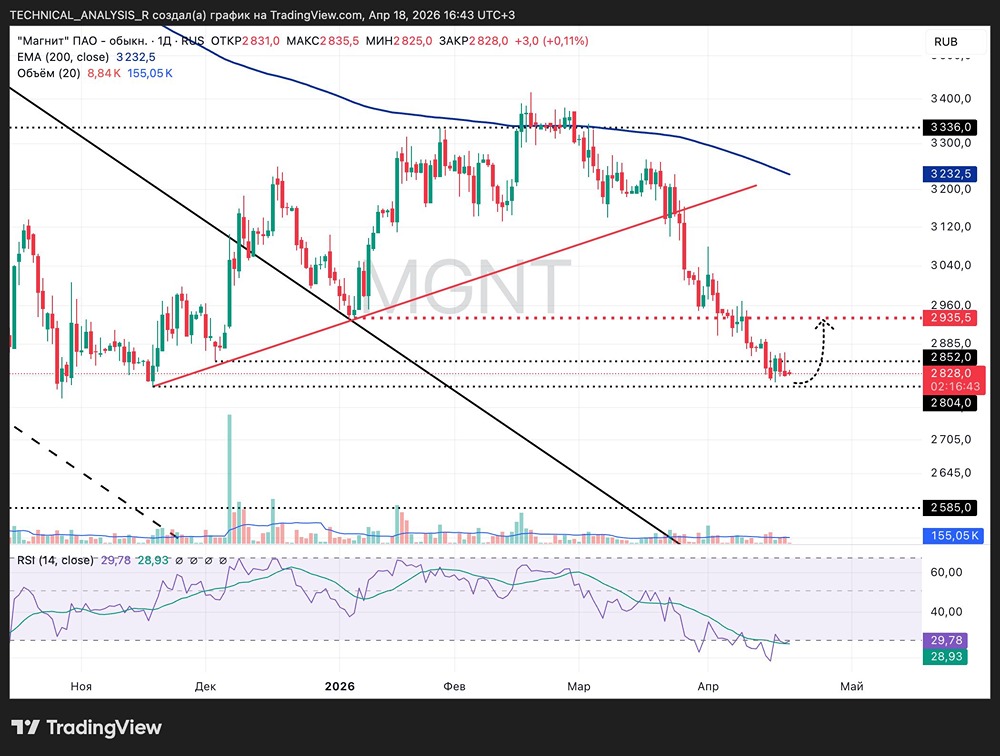
Task: Click the black 2852,0 price level label
Action: [x=950, y=357]
